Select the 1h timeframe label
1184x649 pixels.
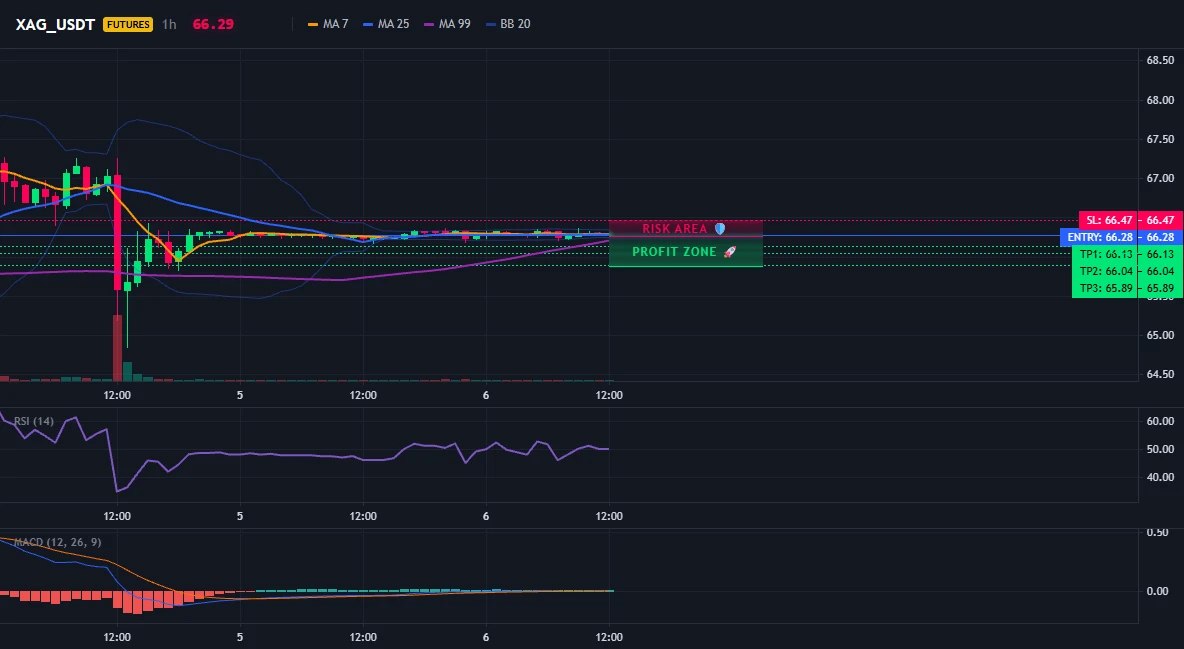point(169,24)
